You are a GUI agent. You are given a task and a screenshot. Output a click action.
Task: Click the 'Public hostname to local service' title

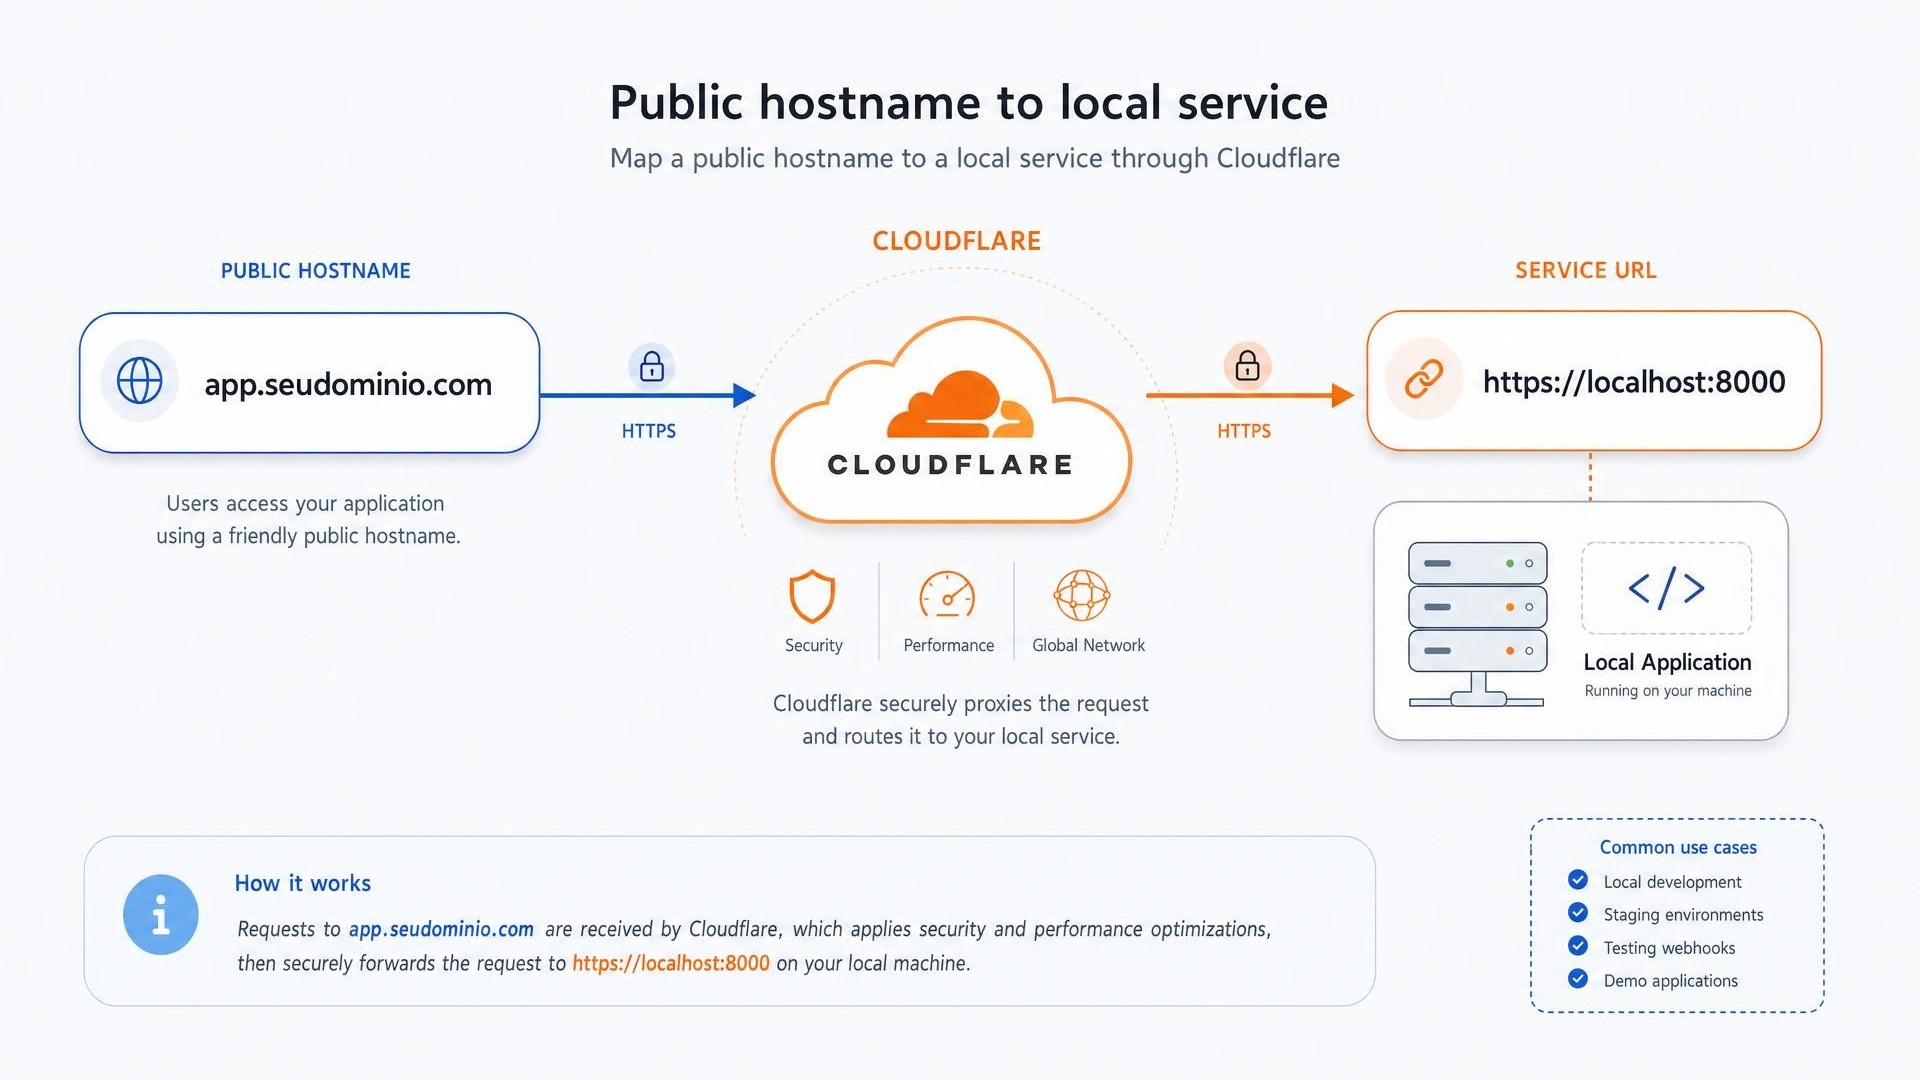[x=969, y=102]
